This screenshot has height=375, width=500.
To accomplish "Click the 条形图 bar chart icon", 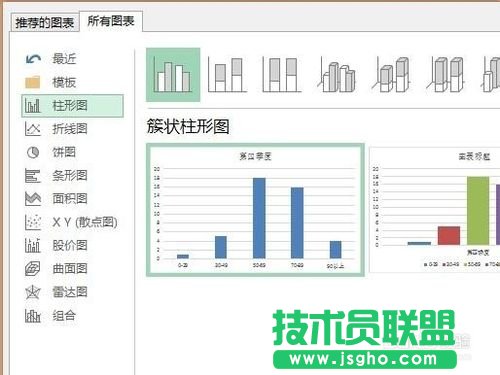I will point(33,176).
